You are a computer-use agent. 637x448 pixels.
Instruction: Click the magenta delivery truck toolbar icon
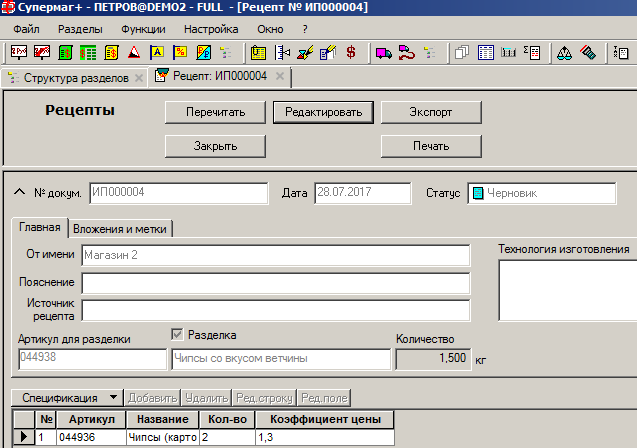click(384, 52)
